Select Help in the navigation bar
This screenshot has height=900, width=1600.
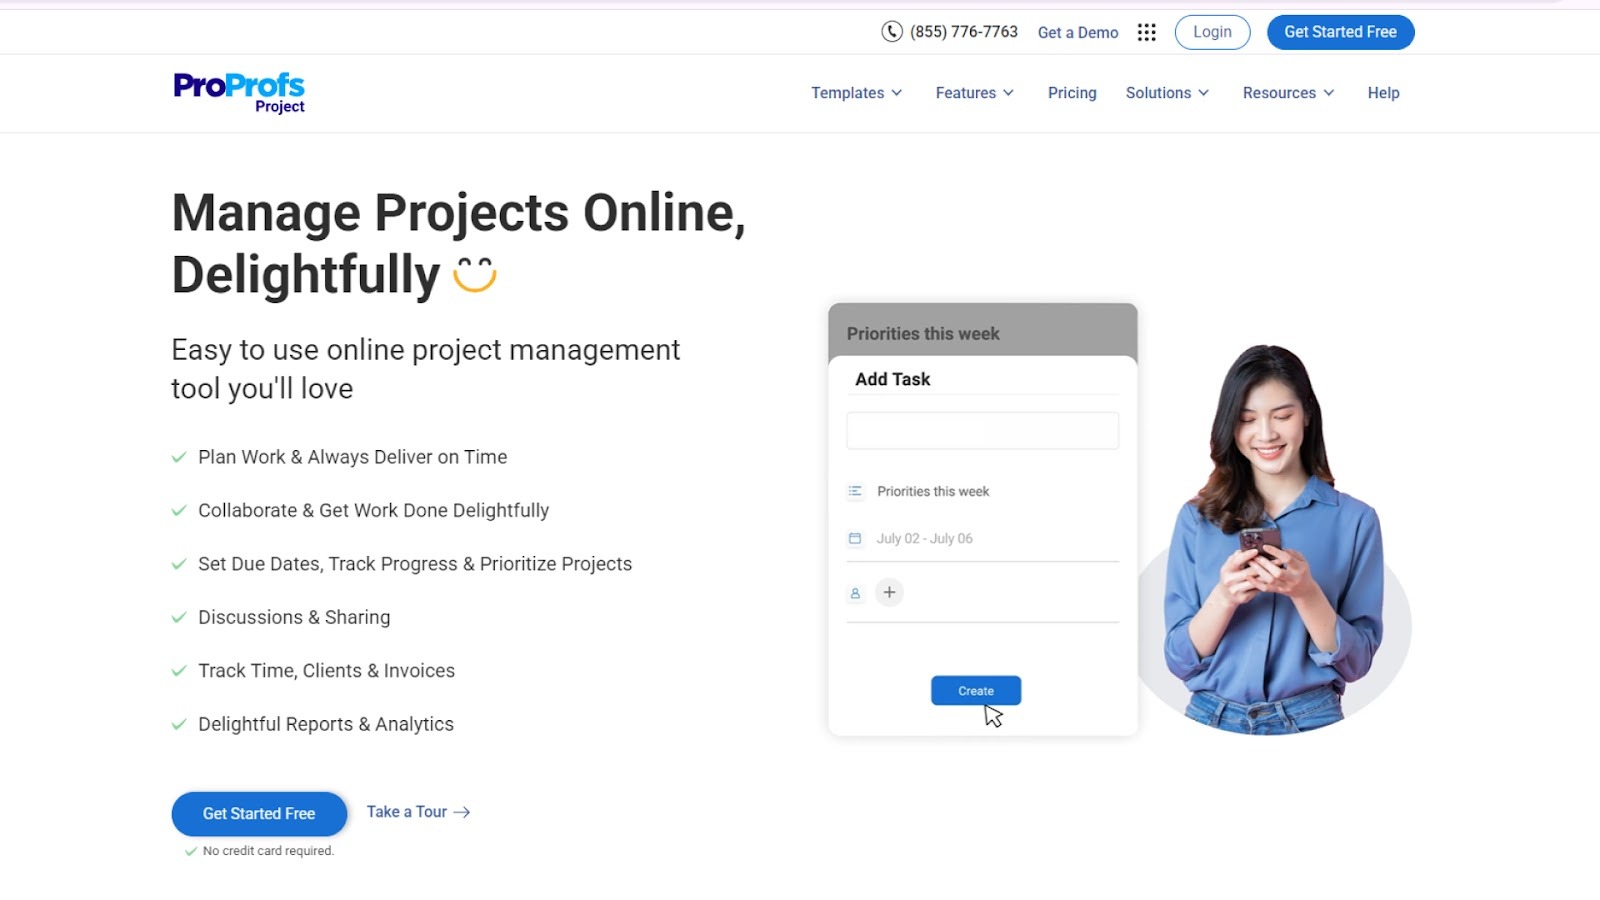pyautogui.click(x=1383, y=92)
